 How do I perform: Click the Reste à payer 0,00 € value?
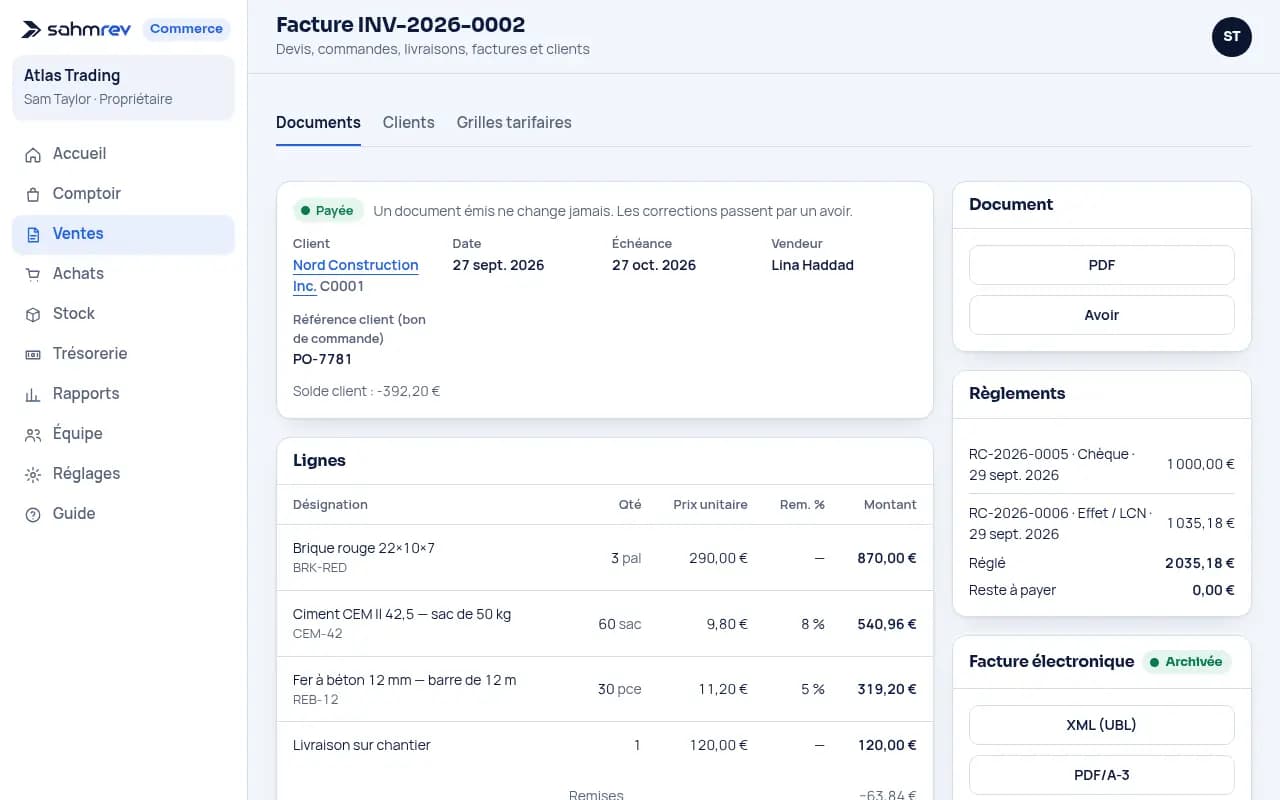(x=1213, y=590)
